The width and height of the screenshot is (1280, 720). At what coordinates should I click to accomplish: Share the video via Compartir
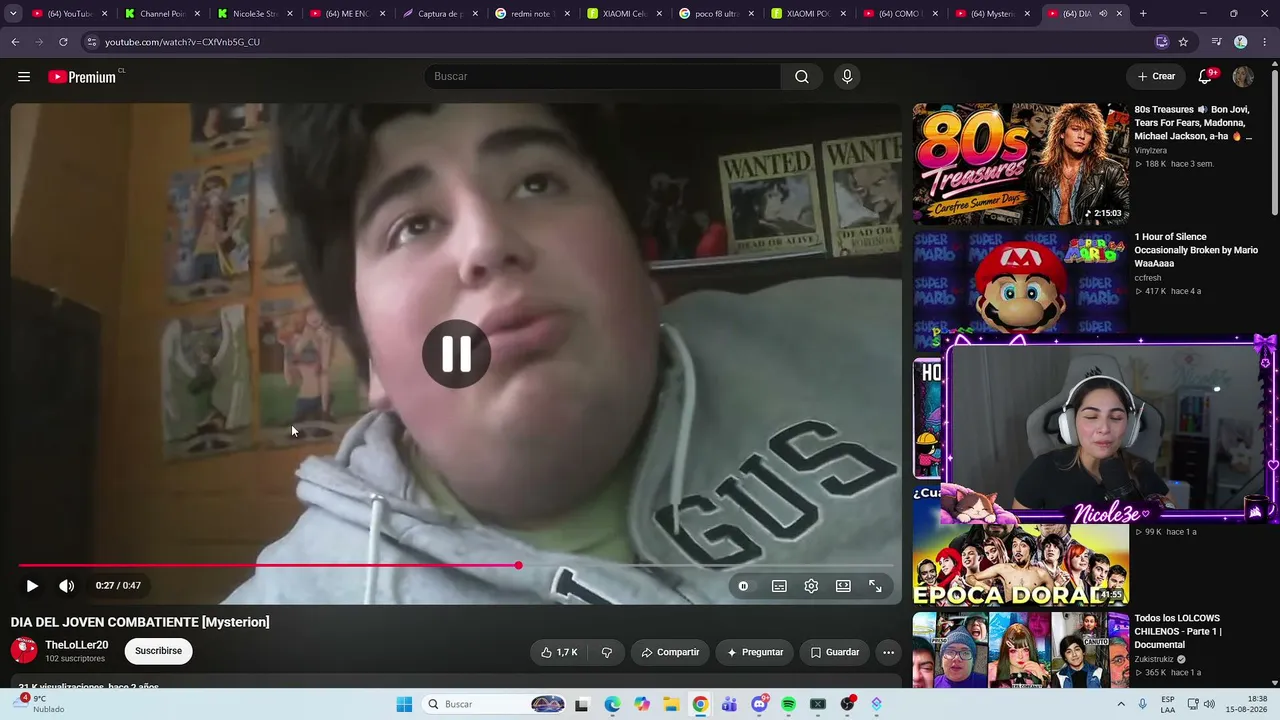[670, 652]
